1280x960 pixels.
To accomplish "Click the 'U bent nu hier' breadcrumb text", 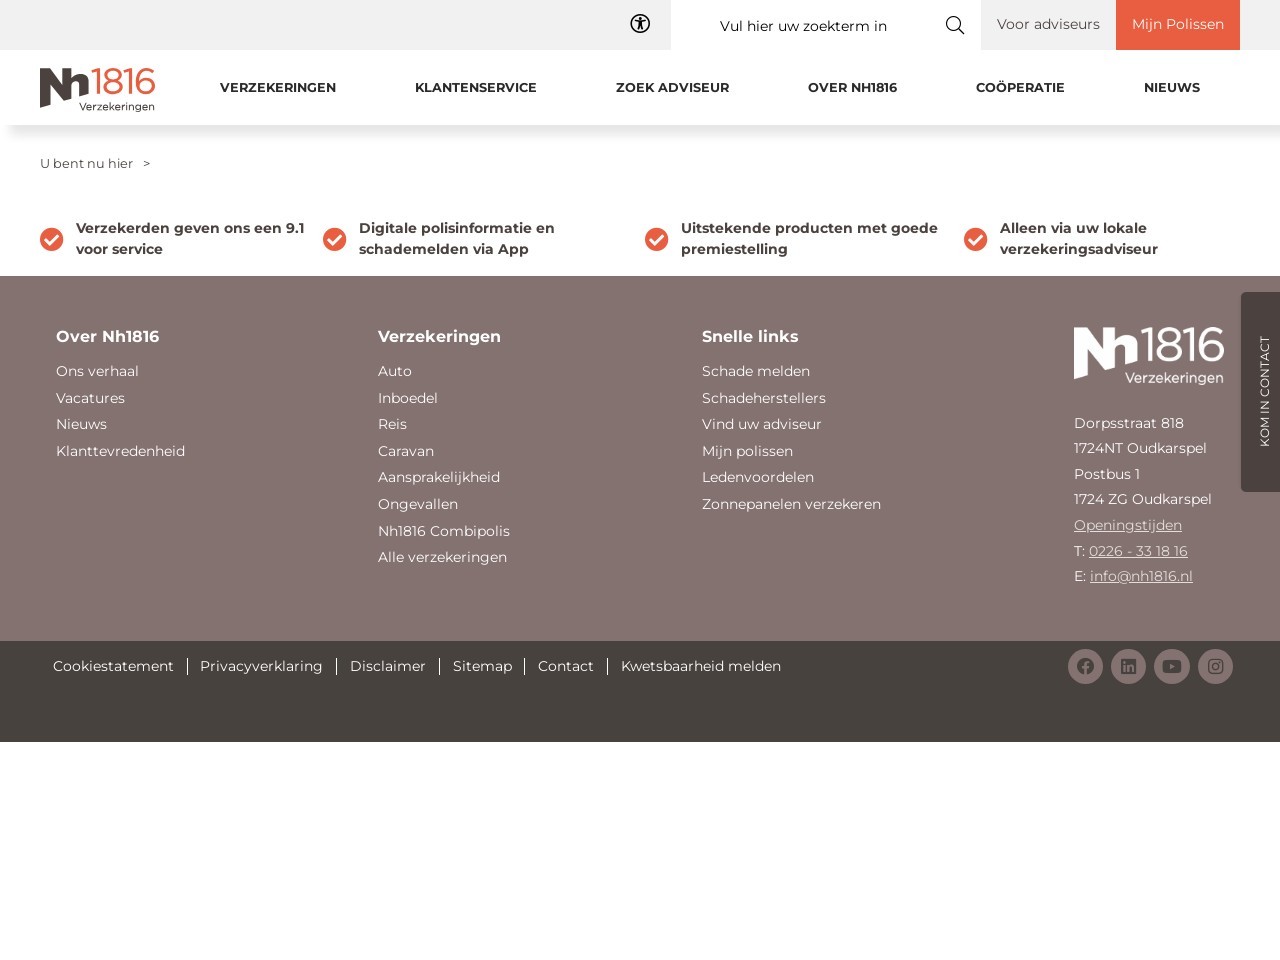I will [x=86, y=164].
